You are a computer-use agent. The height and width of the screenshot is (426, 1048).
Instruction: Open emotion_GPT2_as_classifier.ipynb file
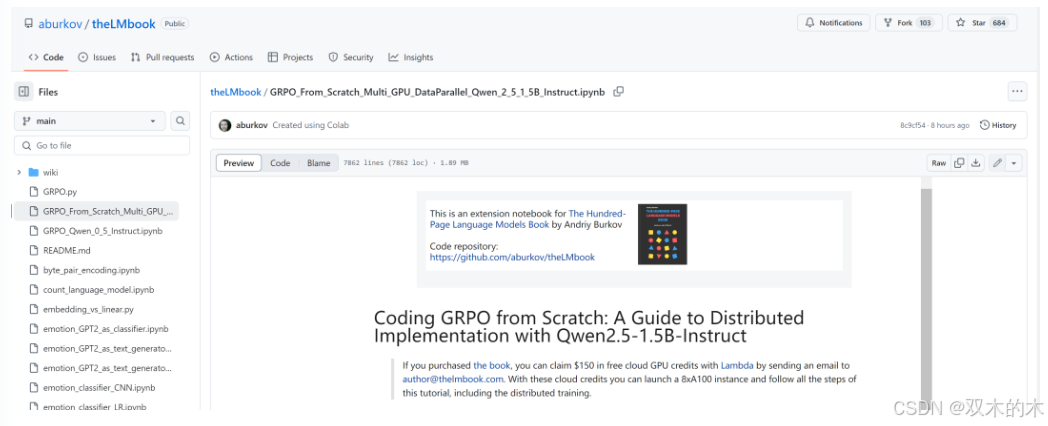pyautogui.click(x=105, y=329)
